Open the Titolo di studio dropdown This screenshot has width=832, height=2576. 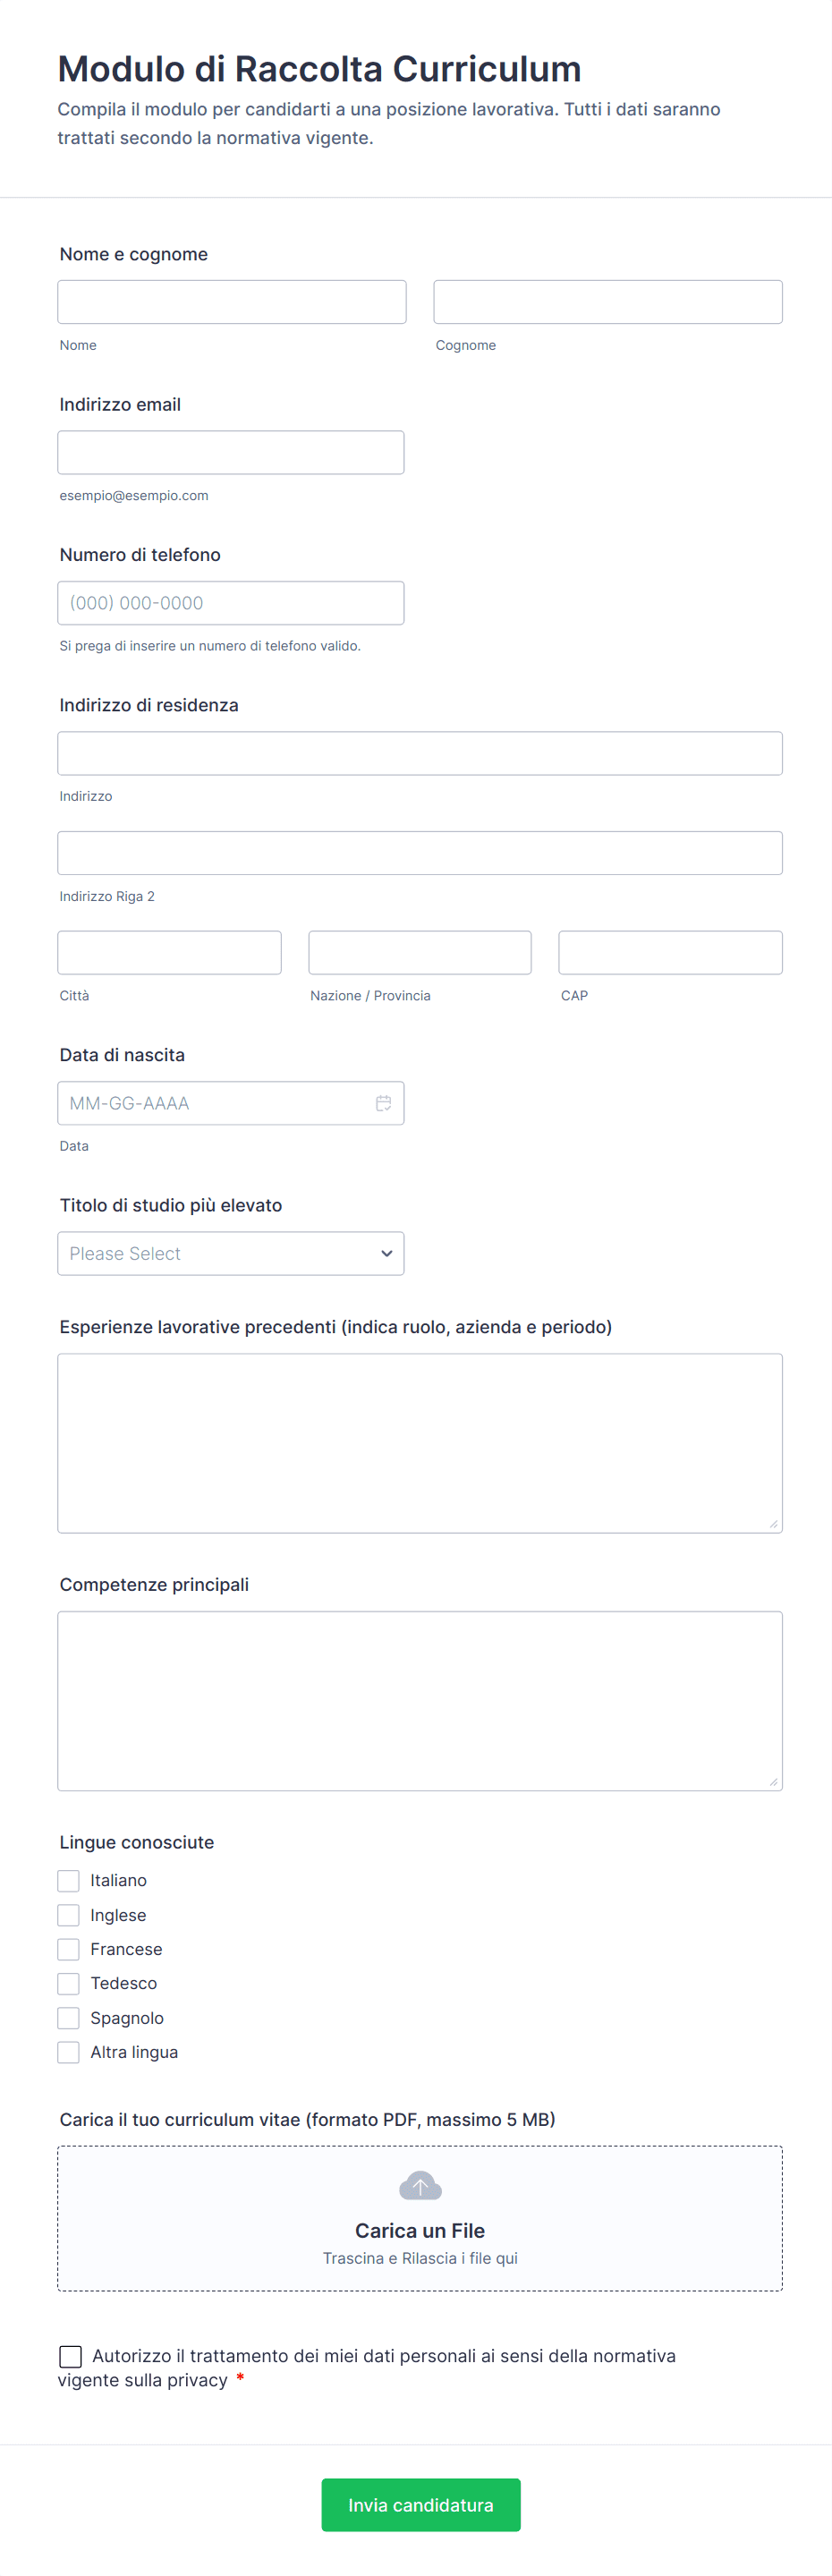[x=231, y=1253]
